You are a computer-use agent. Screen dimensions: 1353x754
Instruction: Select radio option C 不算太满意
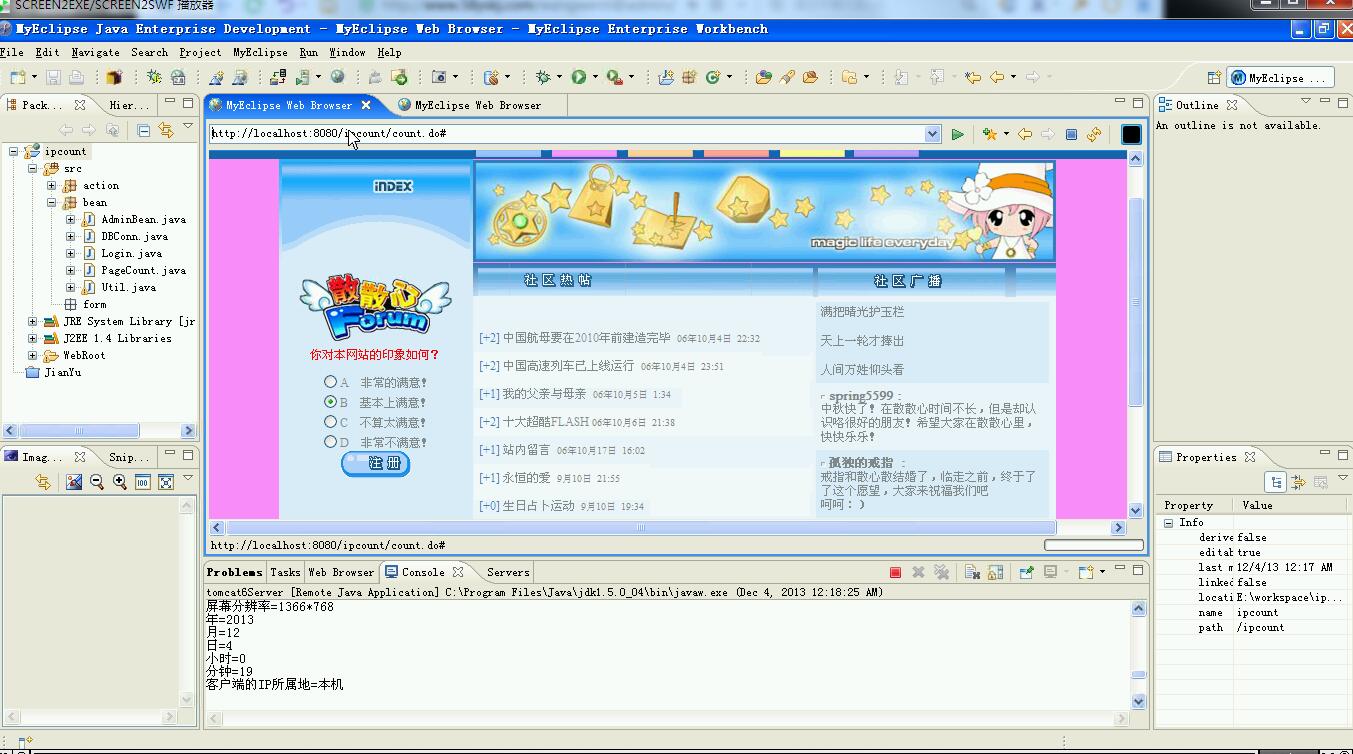[330, 422]
